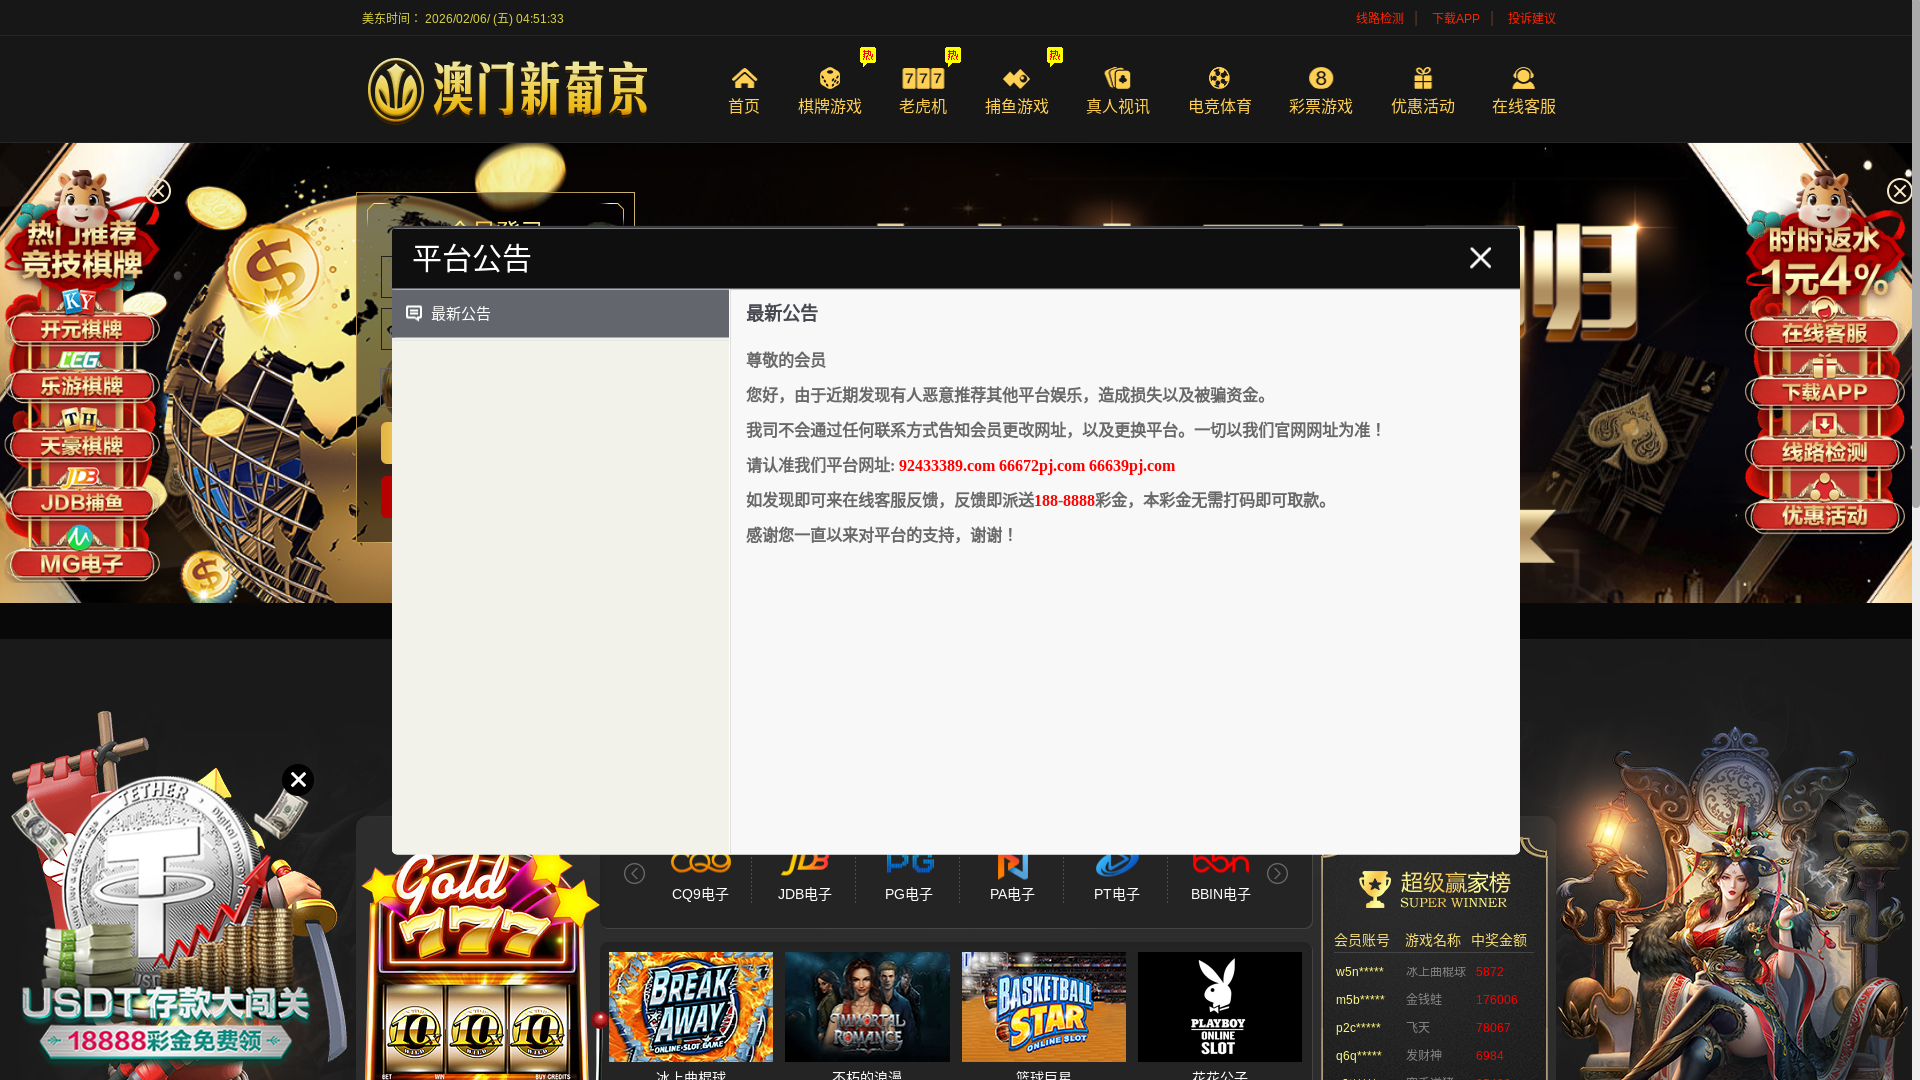
Task: Select the PG电子 provider
Action: click(909, 878)
